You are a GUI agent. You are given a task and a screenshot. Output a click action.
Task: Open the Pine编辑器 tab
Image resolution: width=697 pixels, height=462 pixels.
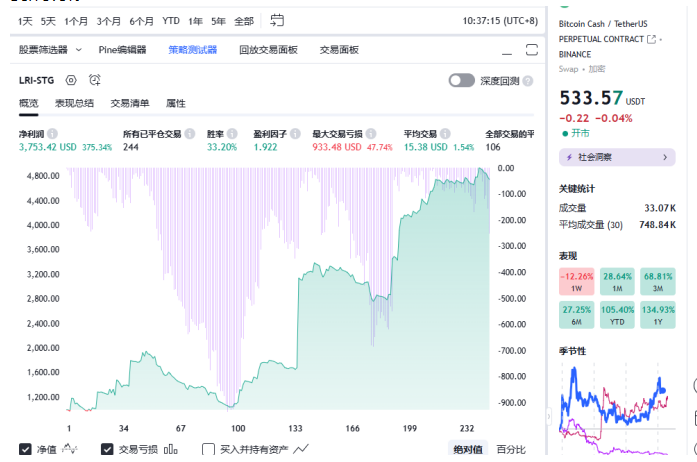coord(122,49)
